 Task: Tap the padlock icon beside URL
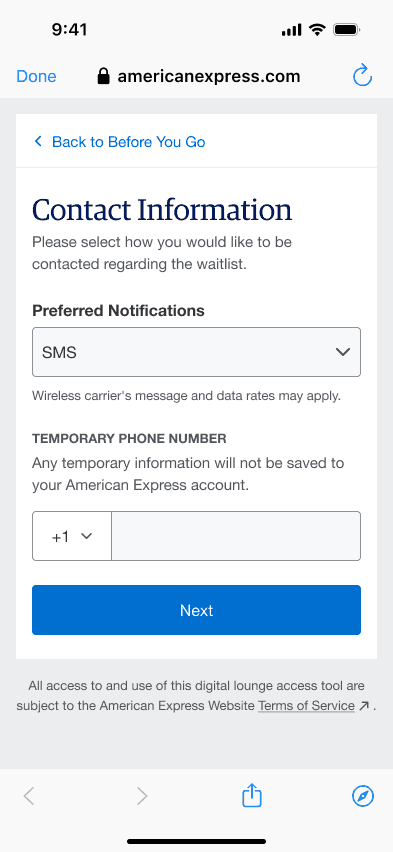pos(103,76)
